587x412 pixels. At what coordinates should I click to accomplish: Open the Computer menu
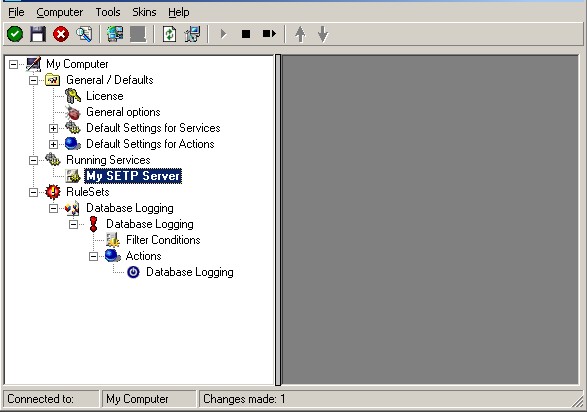(60, 12)
